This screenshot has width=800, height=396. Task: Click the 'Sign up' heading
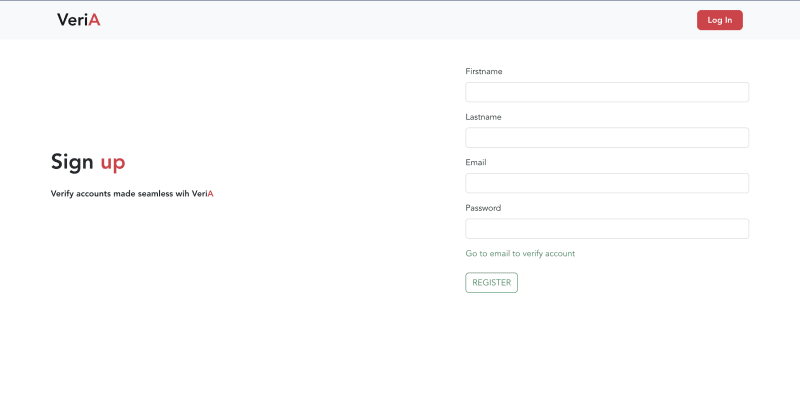click(88, 162)
